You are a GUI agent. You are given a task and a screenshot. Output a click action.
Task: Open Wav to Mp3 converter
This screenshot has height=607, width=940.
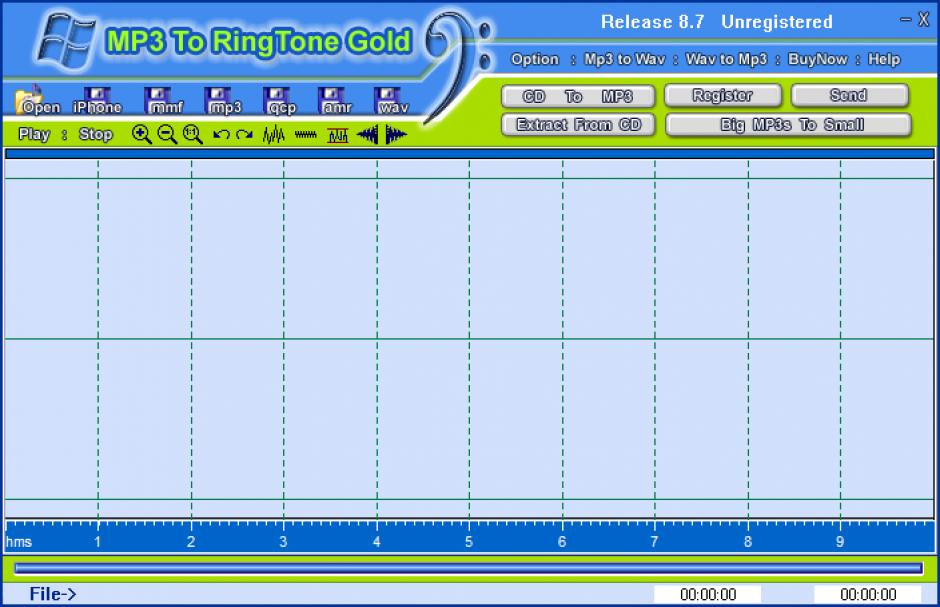[727, 59]
